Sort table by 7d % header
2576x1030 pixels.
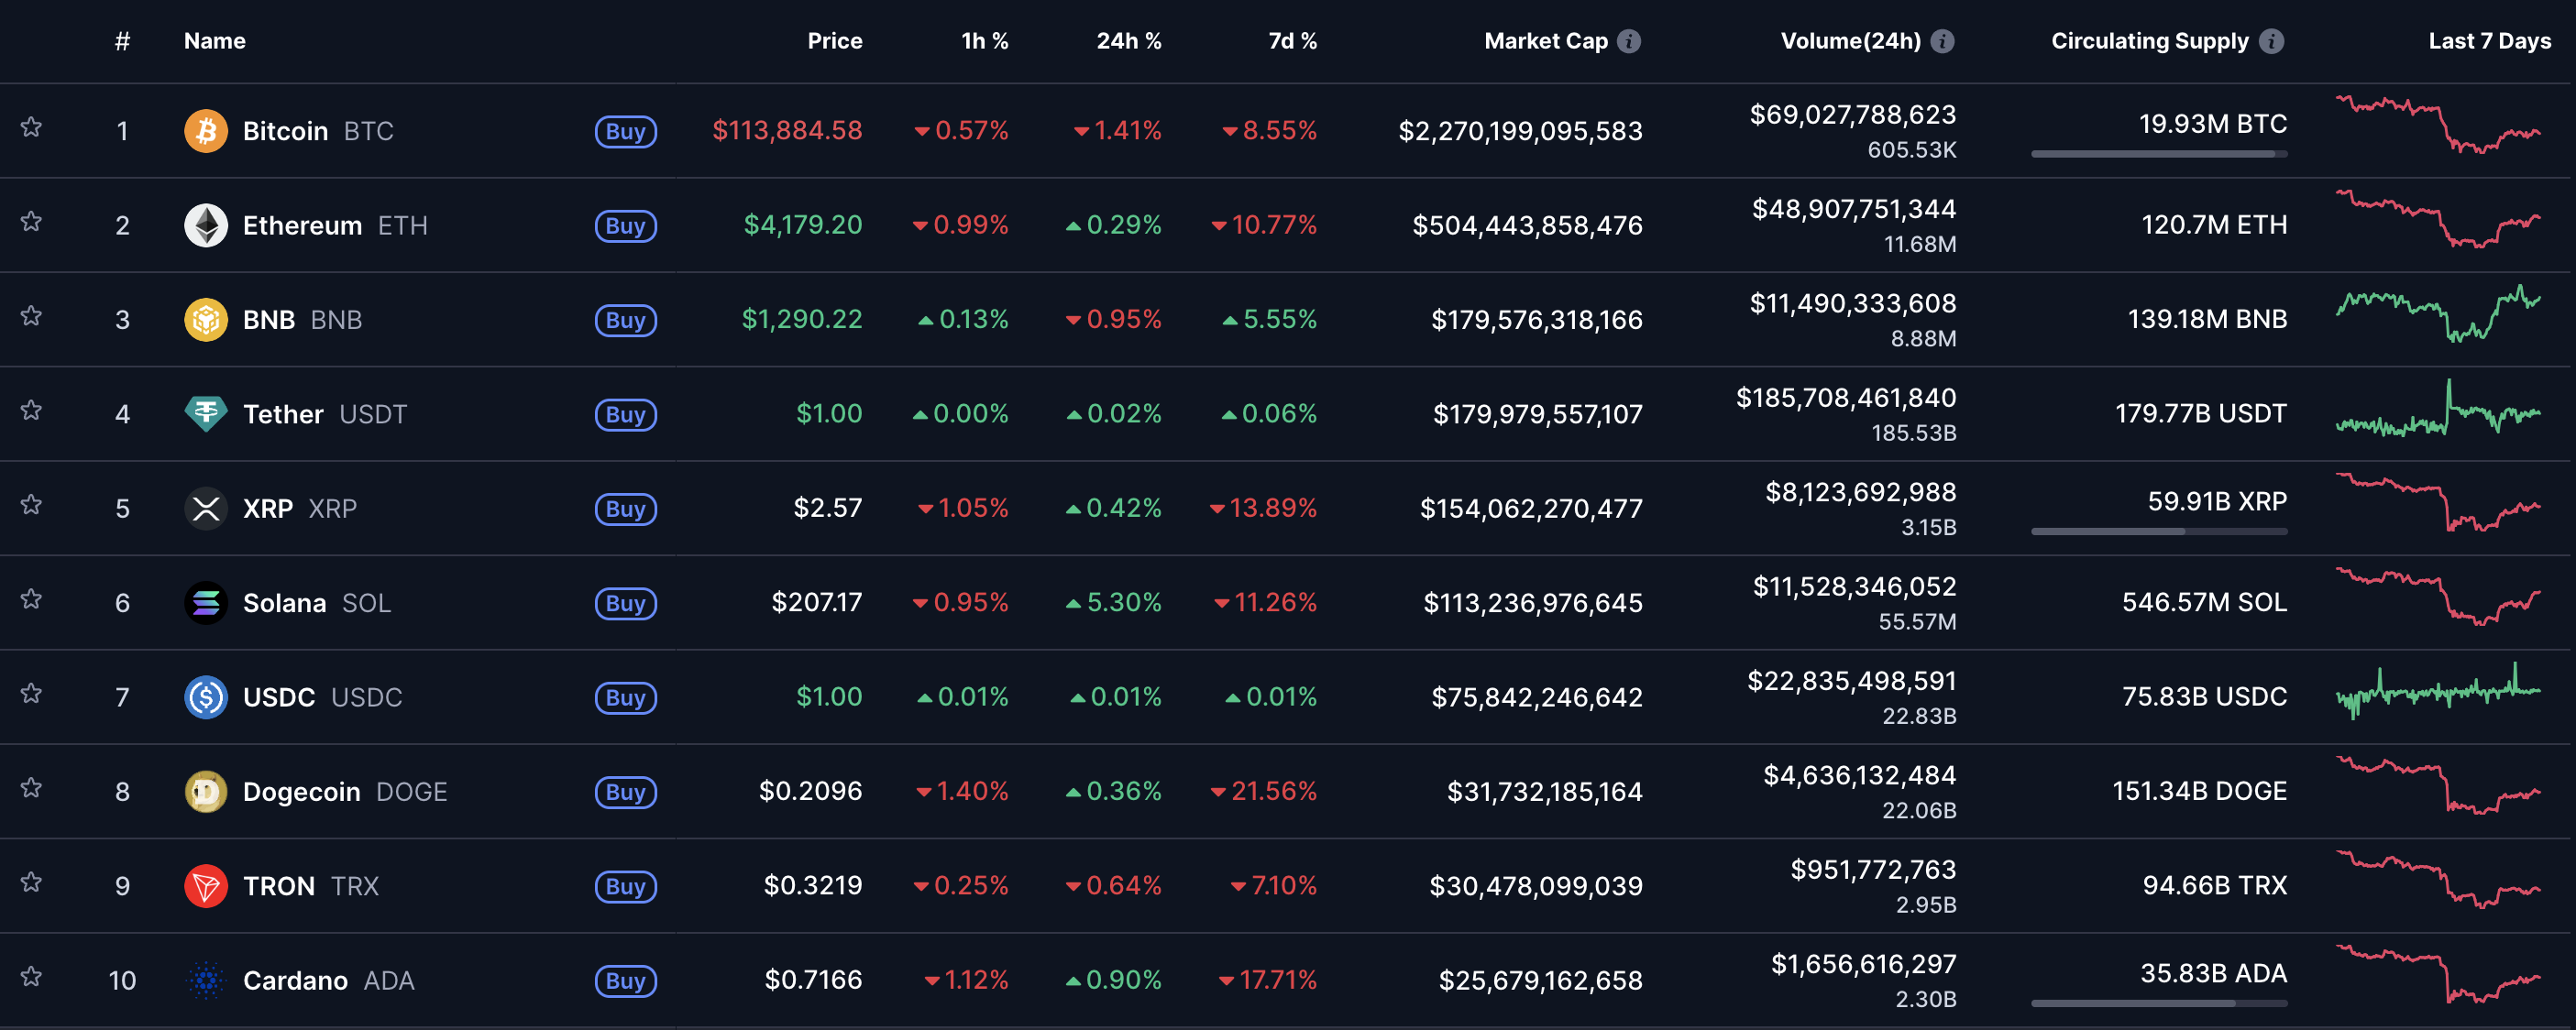pyautogui.click(x=1292, y=41)
